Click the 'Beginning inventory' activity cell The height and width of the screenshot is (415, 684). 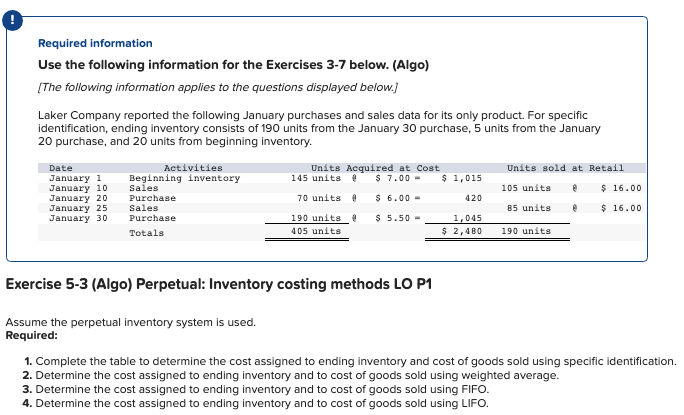point(185,178)
